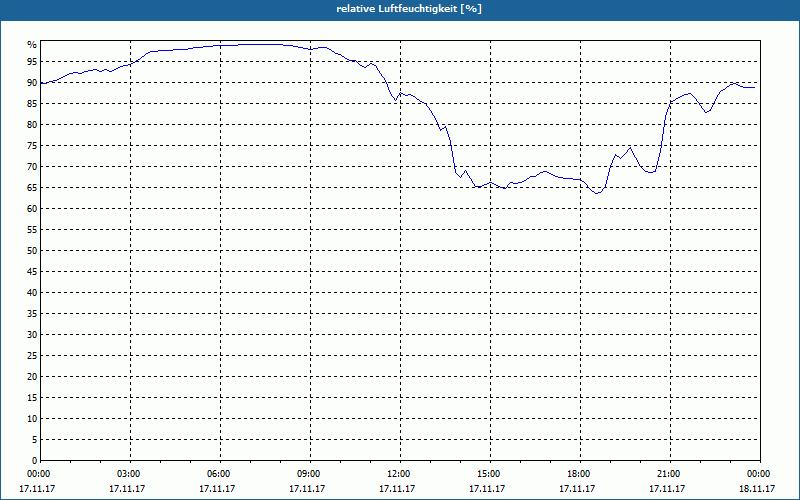Click the y-axis value 65

tap(32, 188)
